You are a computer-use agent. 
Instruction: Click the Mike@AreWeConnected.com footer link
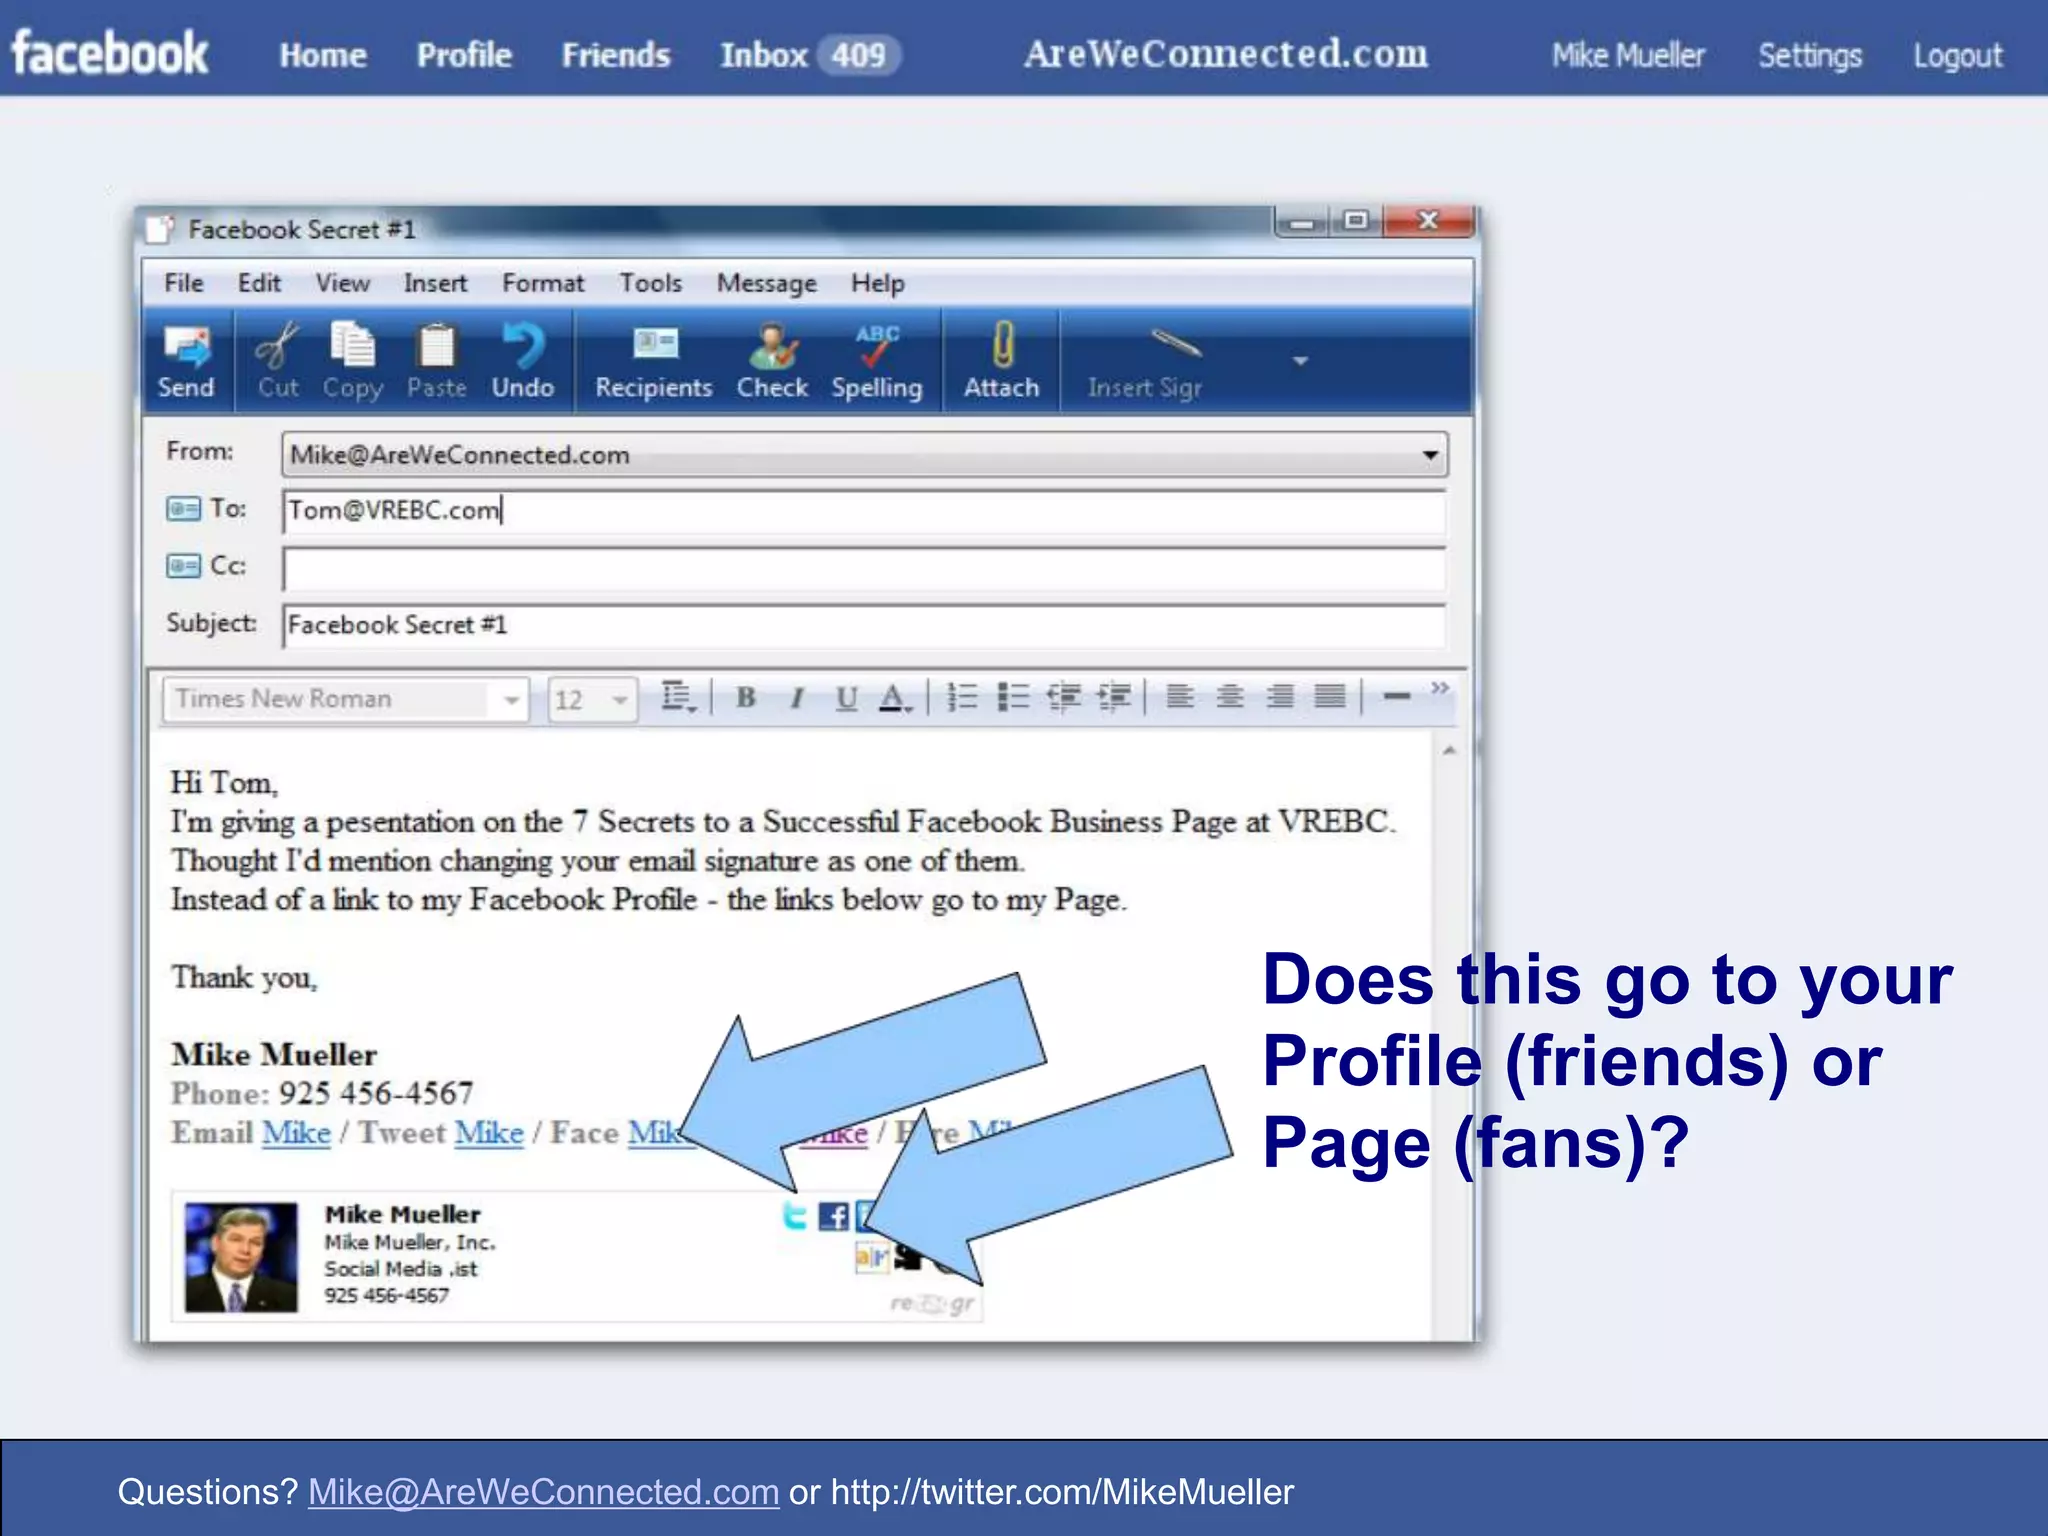(543, 1492)
